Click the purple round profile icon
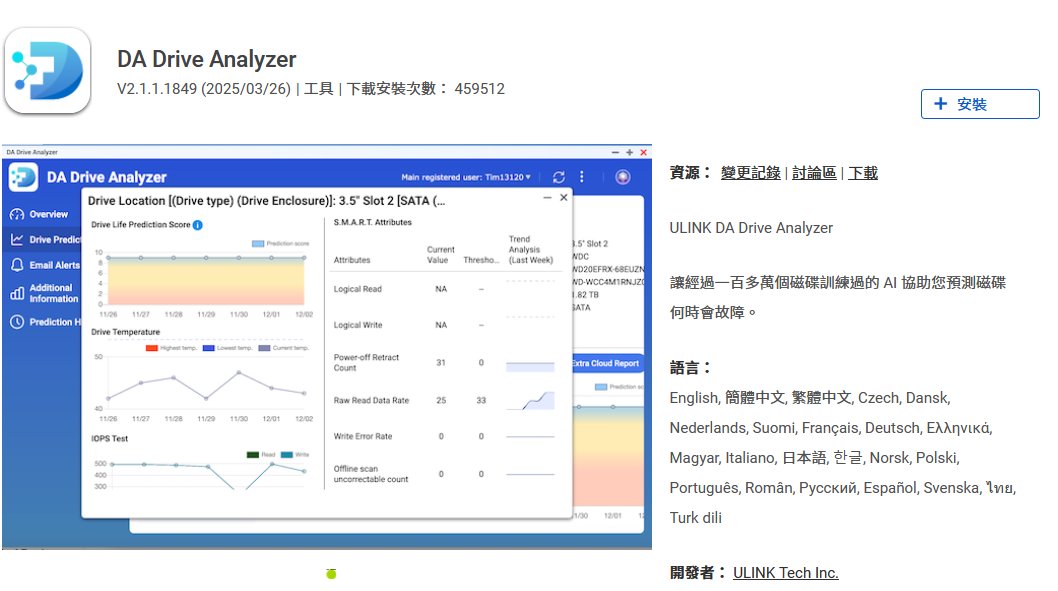This screenshot has width=1058, height=591. [623, 177]
